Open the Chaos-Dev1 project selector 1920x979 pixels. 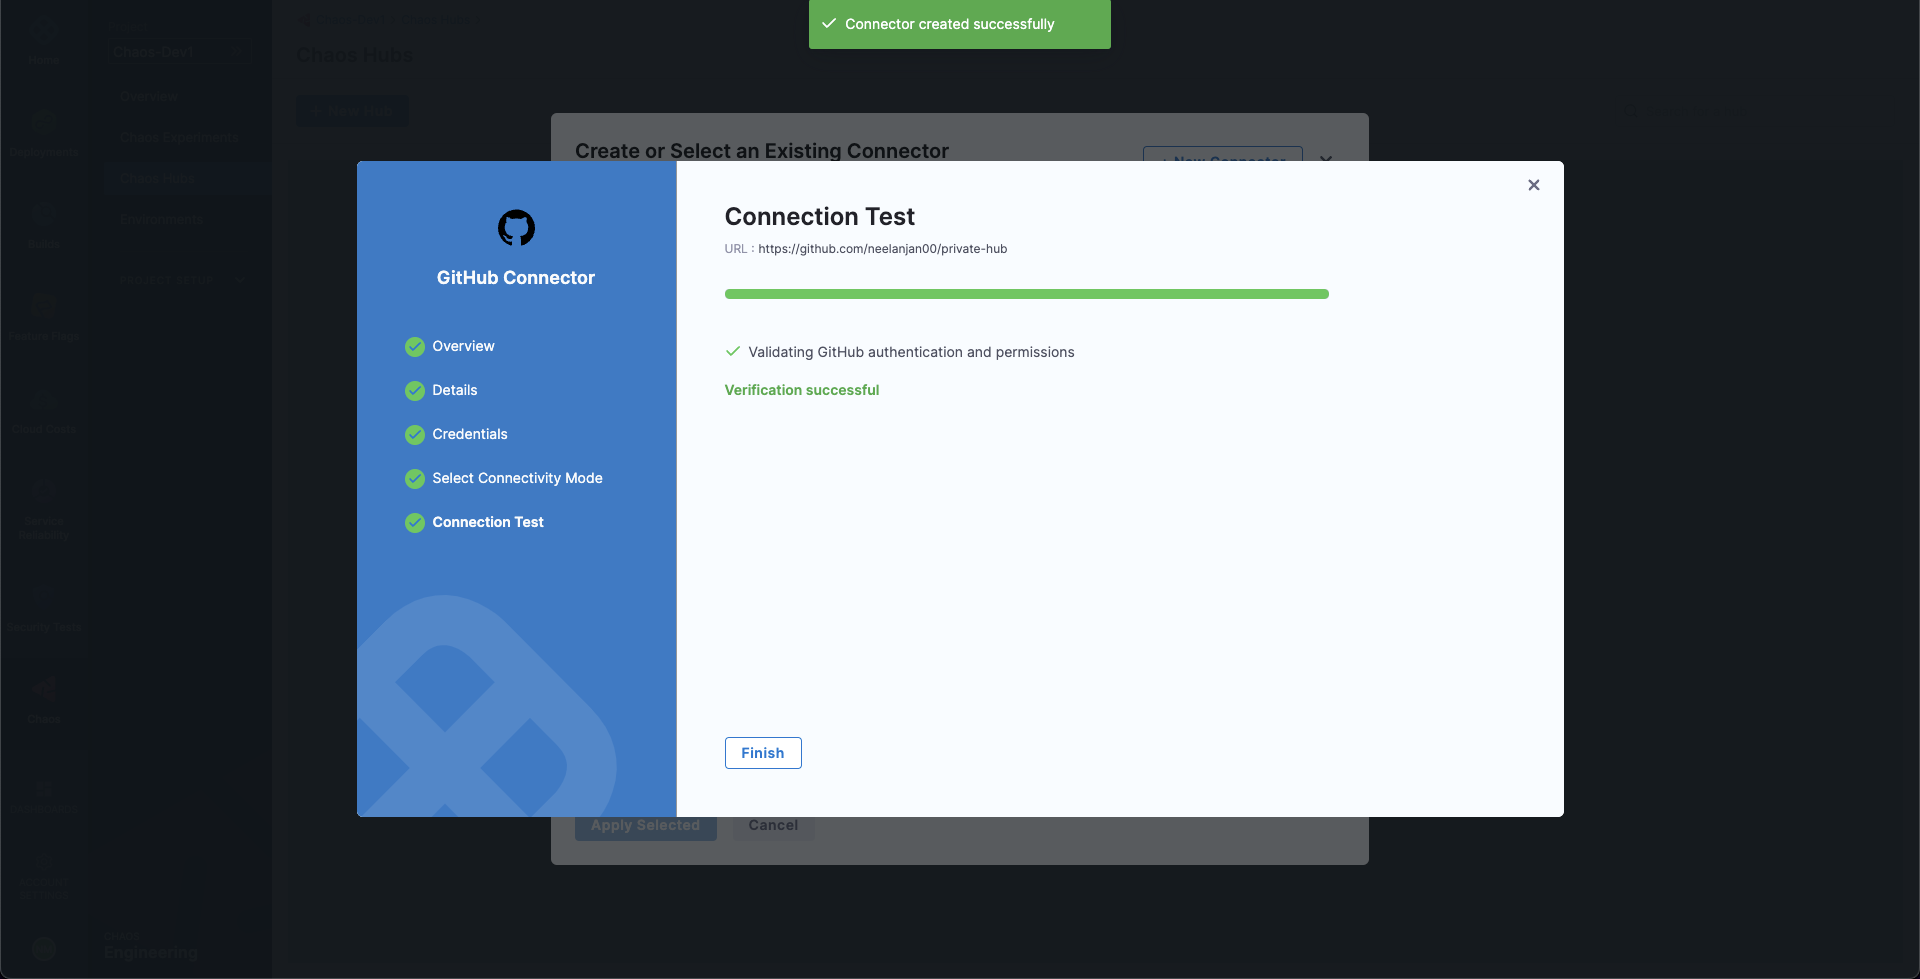click(180, 52)
